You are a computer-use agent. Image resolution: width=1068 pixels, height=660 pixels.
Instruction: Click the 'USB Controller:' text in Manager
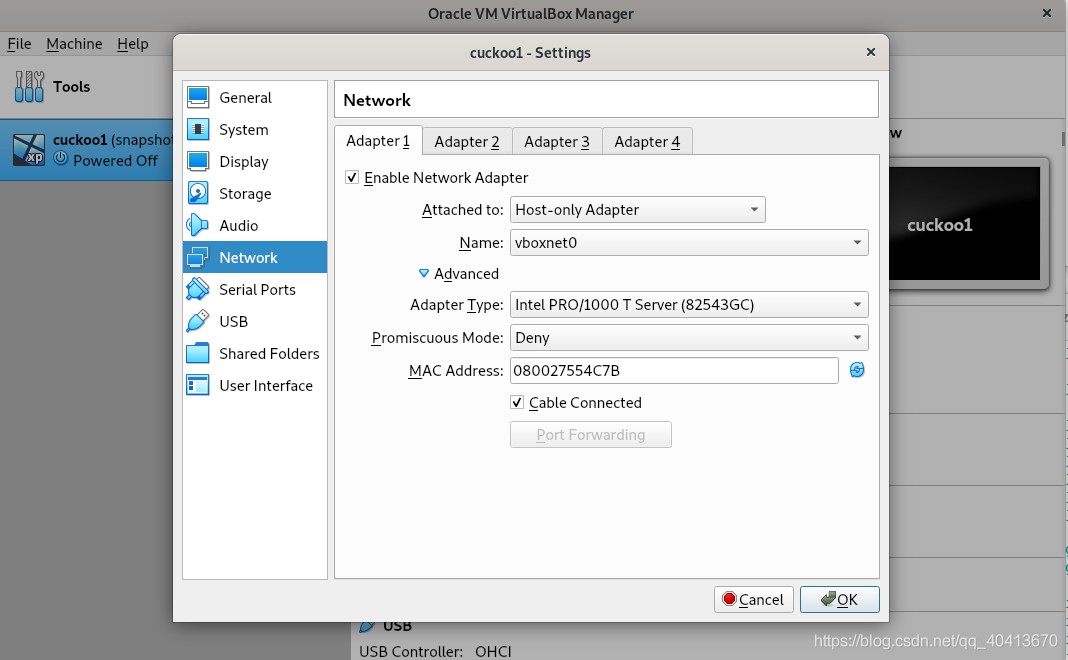[x=411, y=651]
